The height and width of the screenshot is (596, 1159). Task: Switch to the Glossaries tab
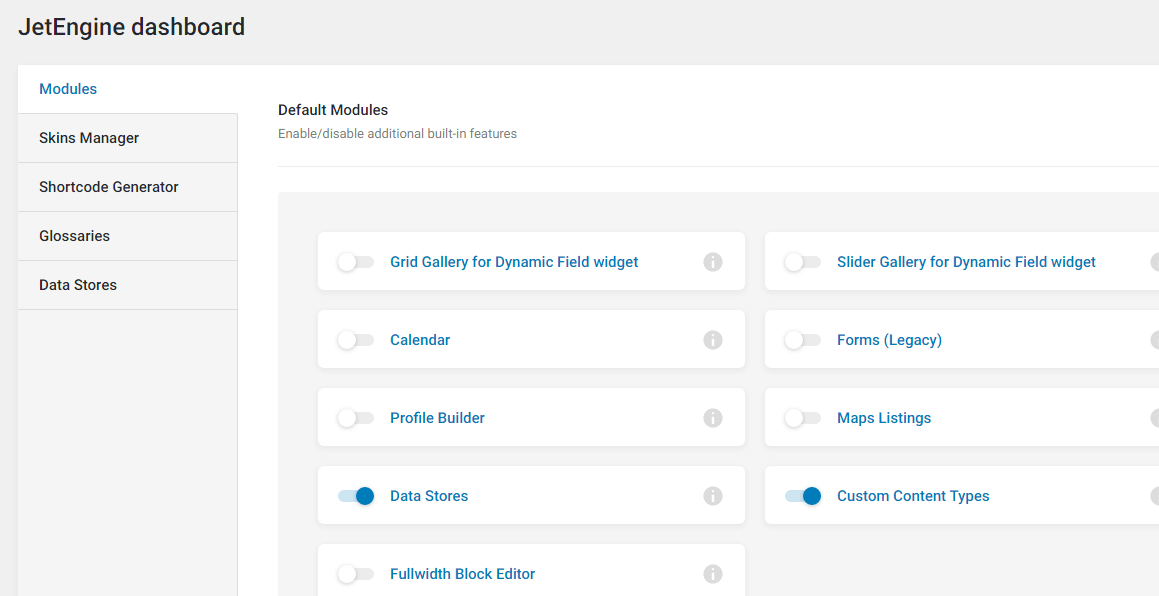[128, 236]
